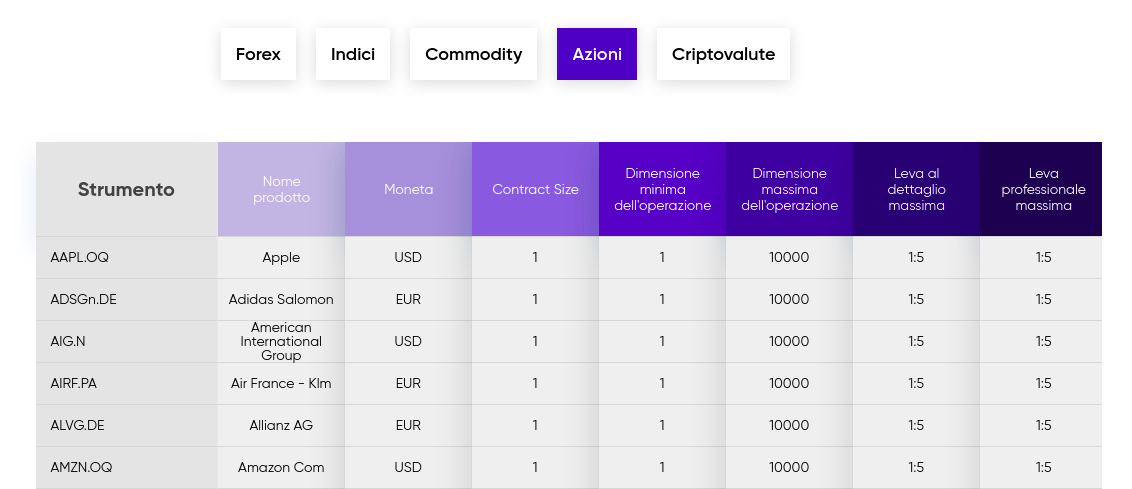The width and height of the screenshot is (1132, 489).
Task: Click Leva professionale massima header
Action: point(1043,189)
